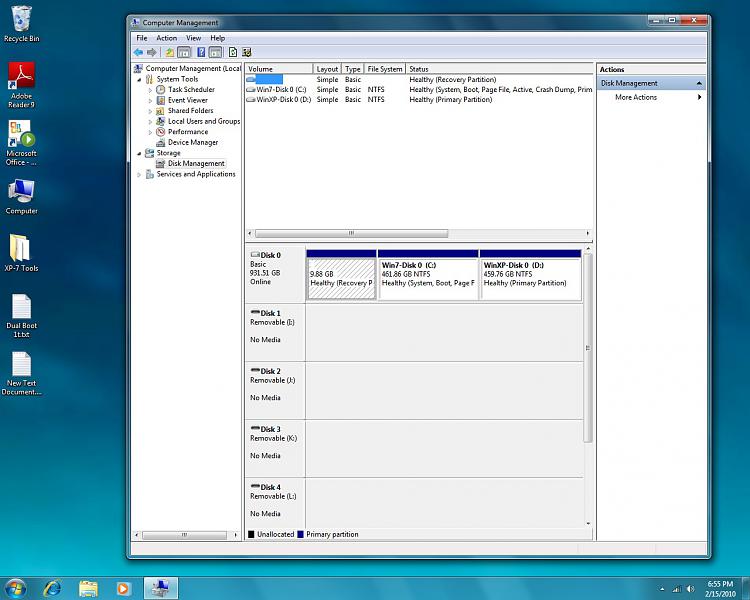
Task: Select the Win7-Disk 0 (C:) partition block
Action: [x=428, y=275]
